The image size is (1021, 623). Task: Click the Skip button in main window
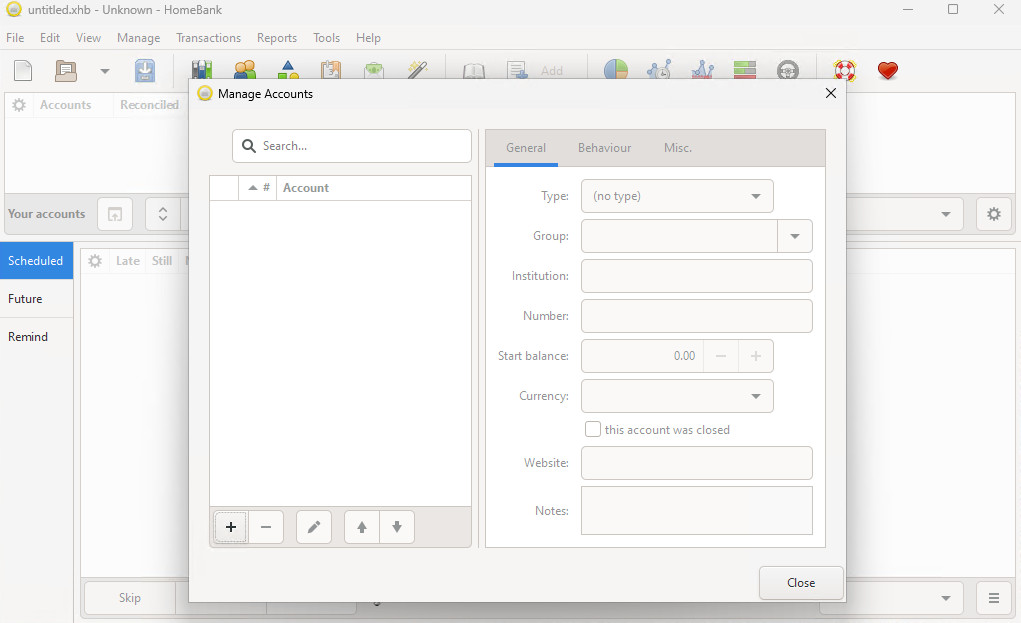click(130, 598)
